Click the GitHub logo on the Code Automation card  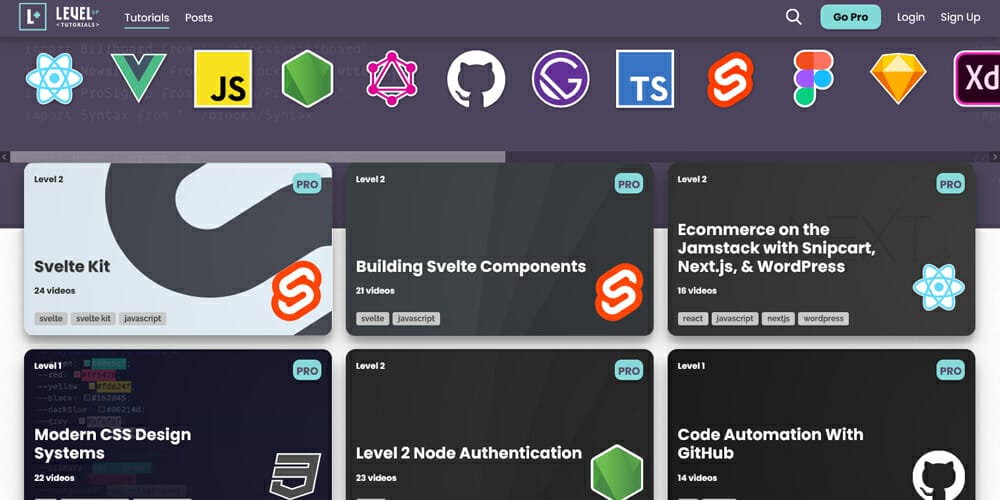[x=938, y=475]
